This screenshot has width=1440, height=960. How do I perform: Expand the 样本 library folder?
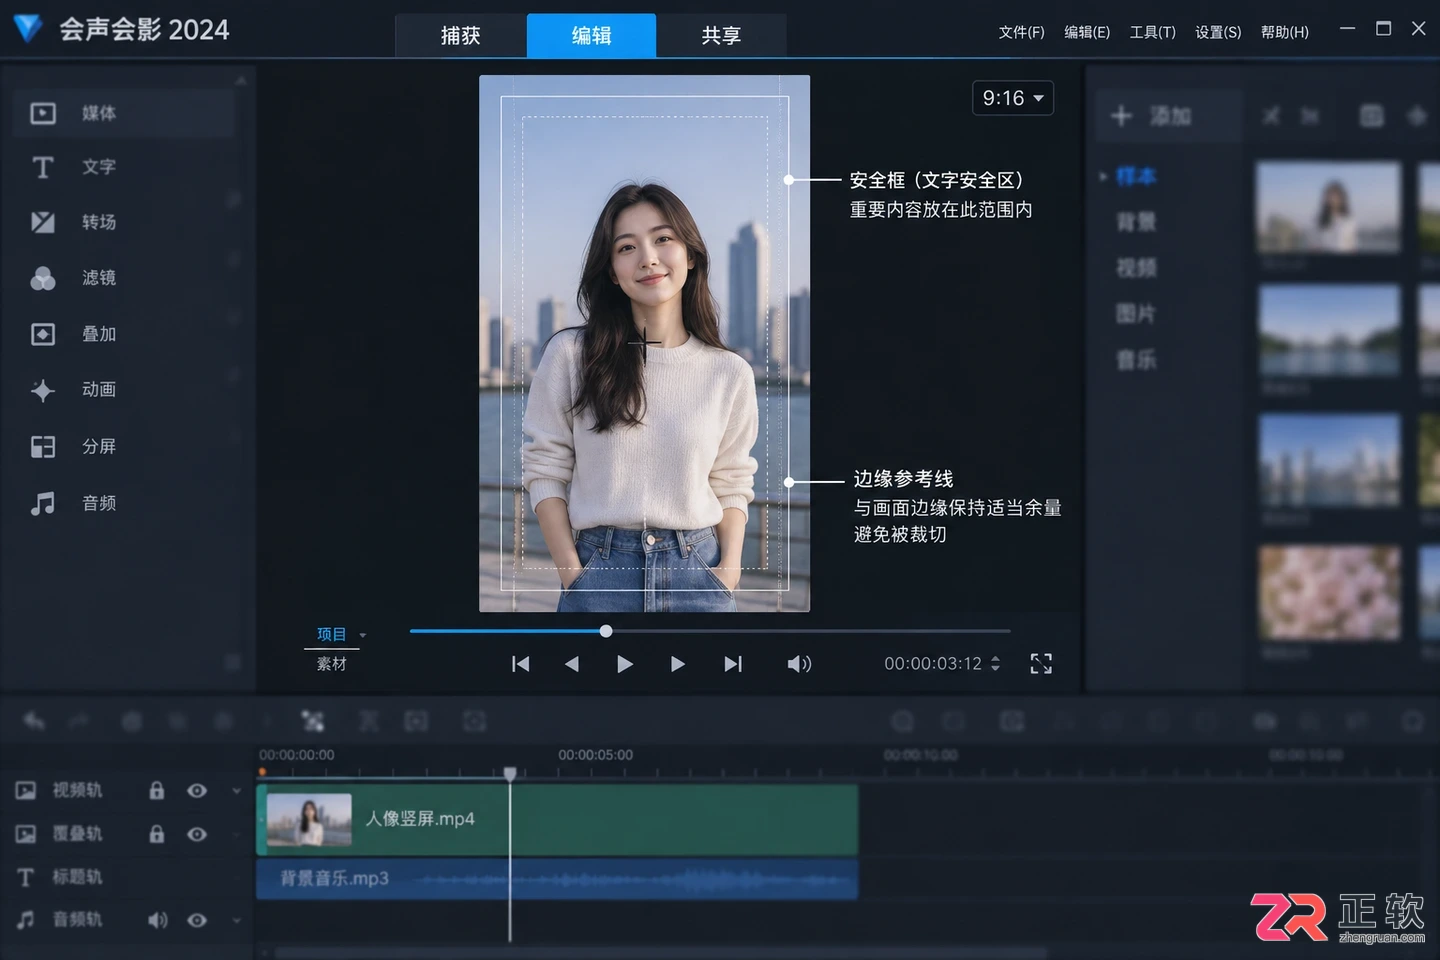click(x=1103, y=177)
